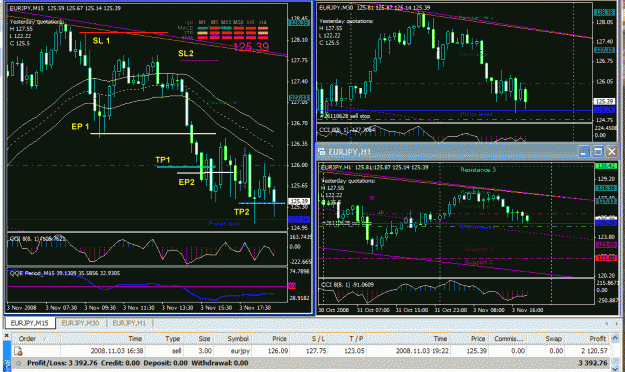Switch to the EURJPY,M15 chart tab
The height and width of the screenshot is (372, 625).
(x=29, y=323)
